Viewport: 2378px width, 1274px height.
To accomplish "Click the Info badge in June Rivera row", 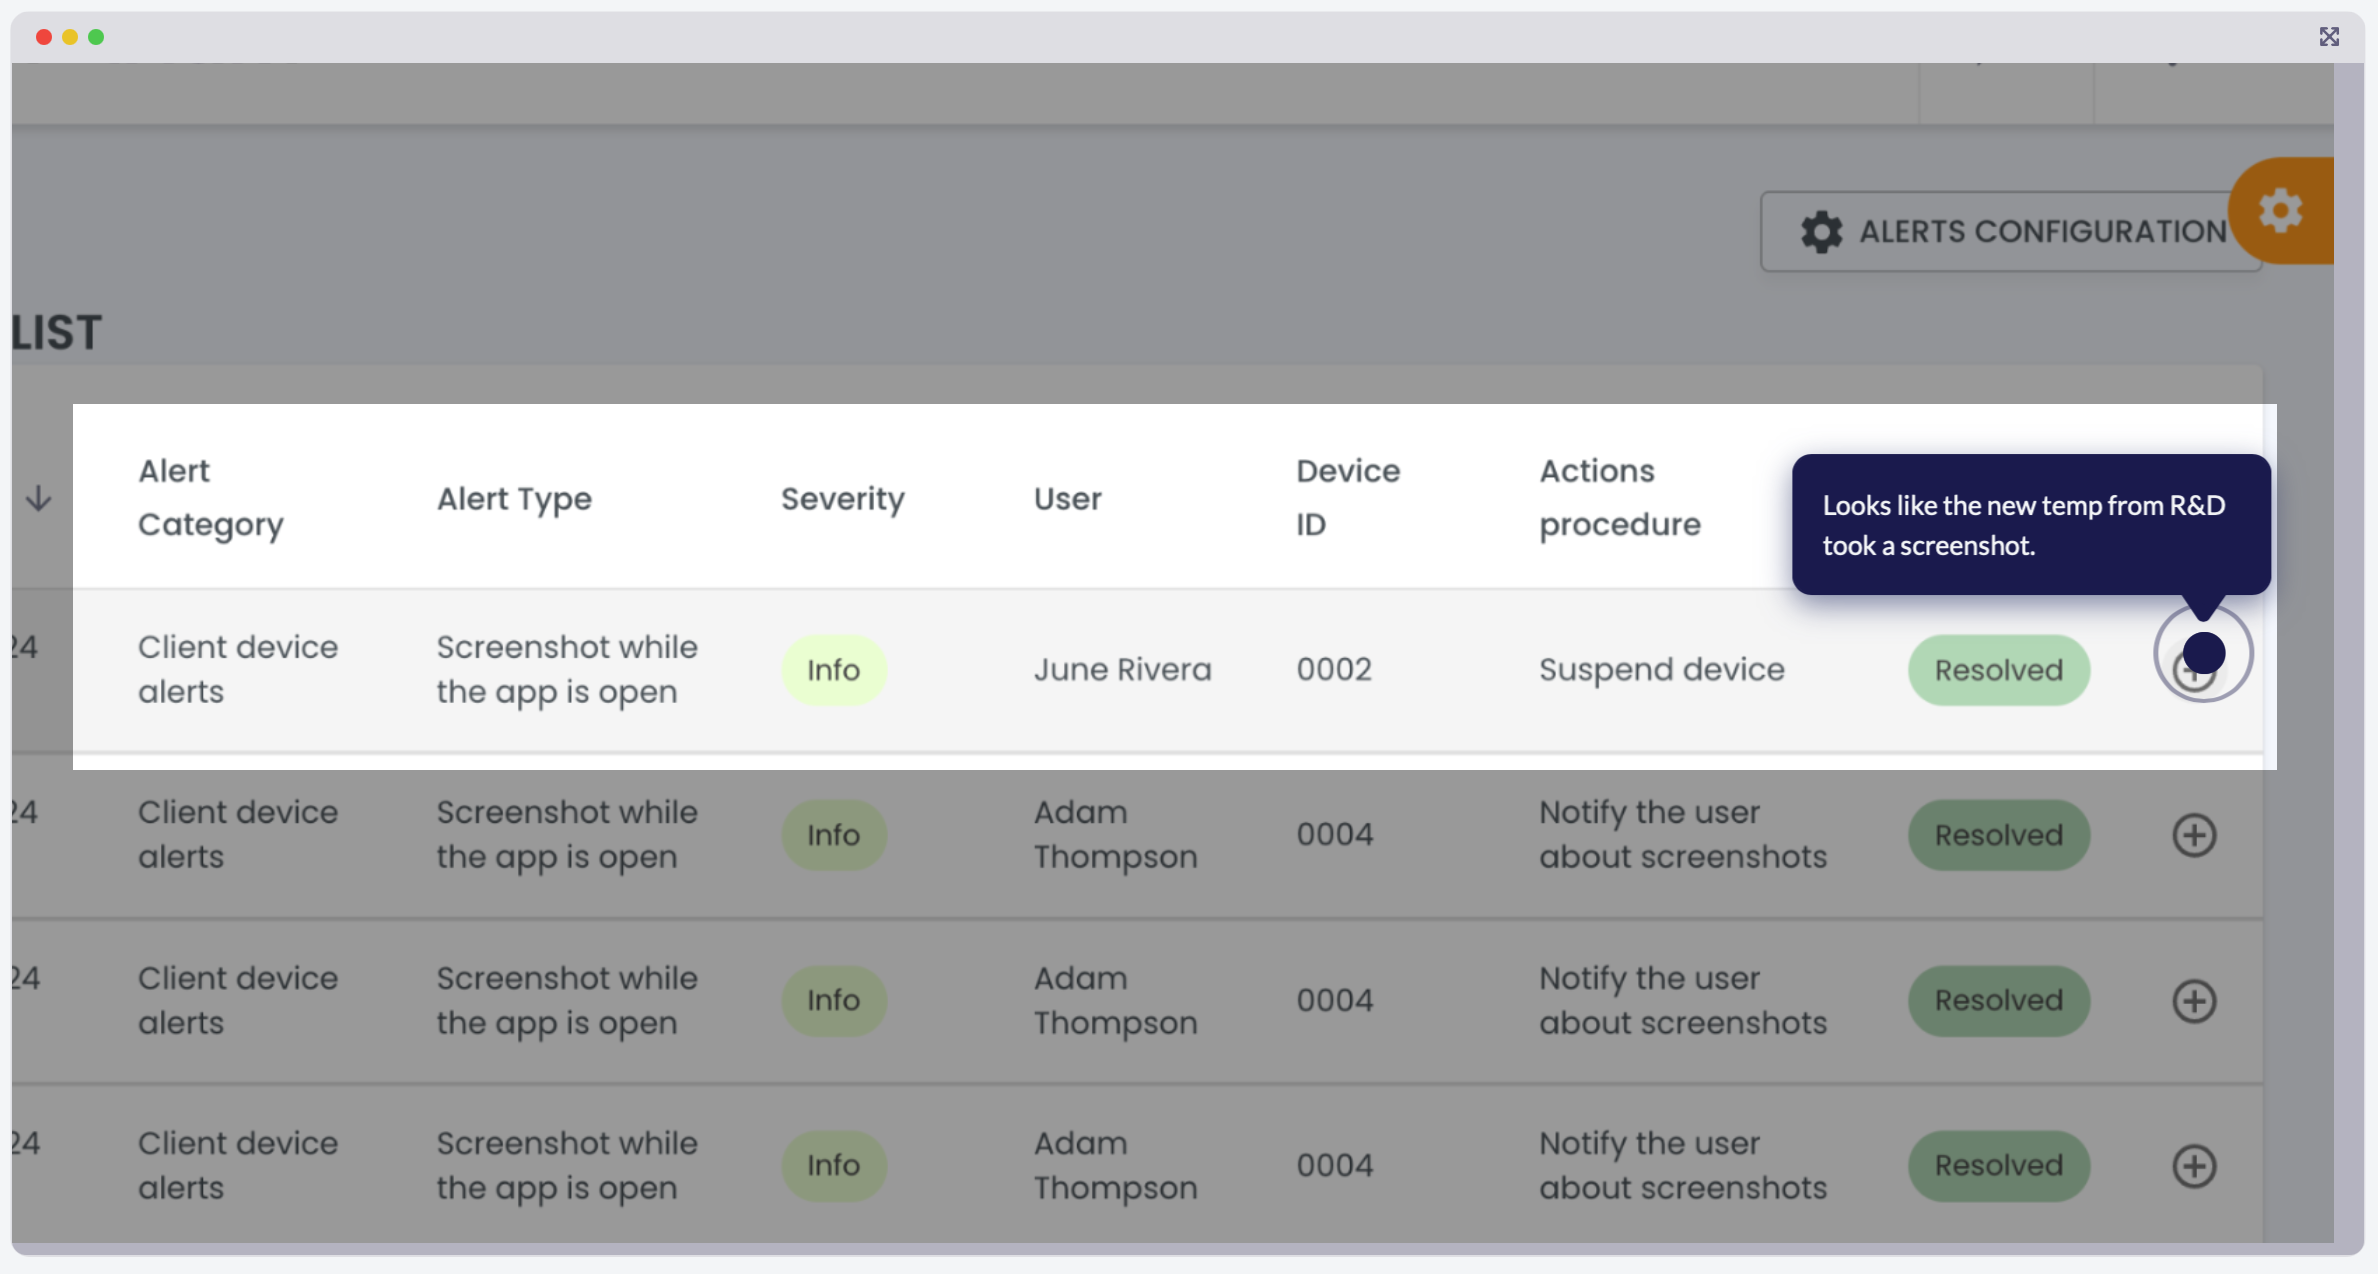I will pyautogui.click(x=834, y=670).
